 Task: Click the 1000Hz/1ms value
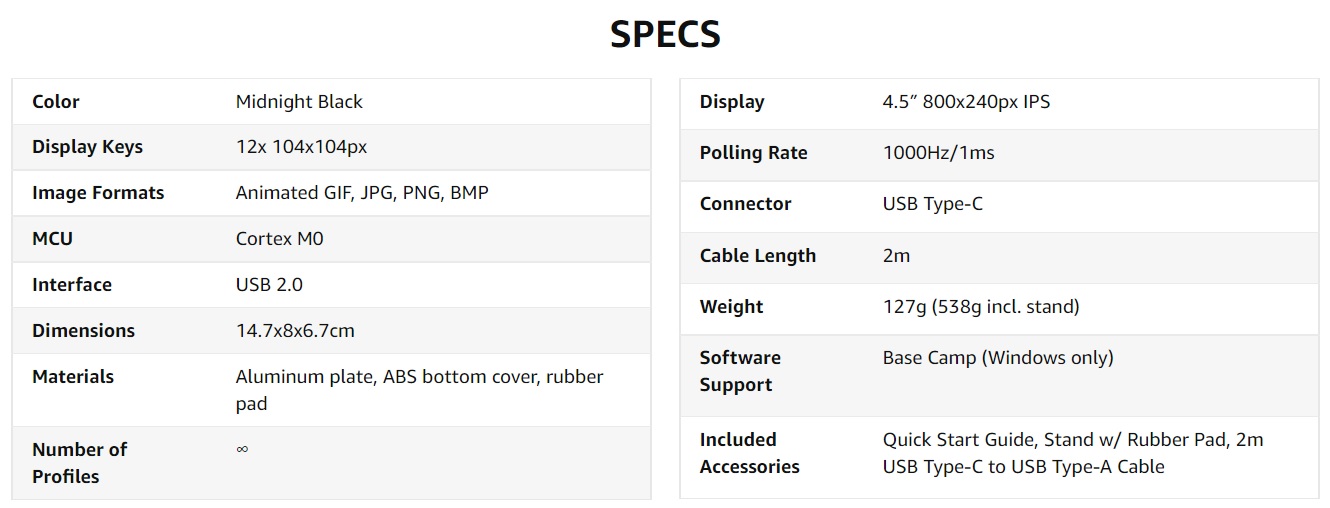938,153
